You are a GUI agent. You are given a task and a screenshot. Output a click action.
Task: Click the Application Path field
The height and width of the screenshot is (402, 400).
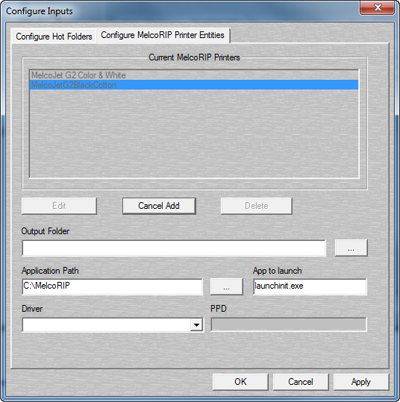(112, 287)
